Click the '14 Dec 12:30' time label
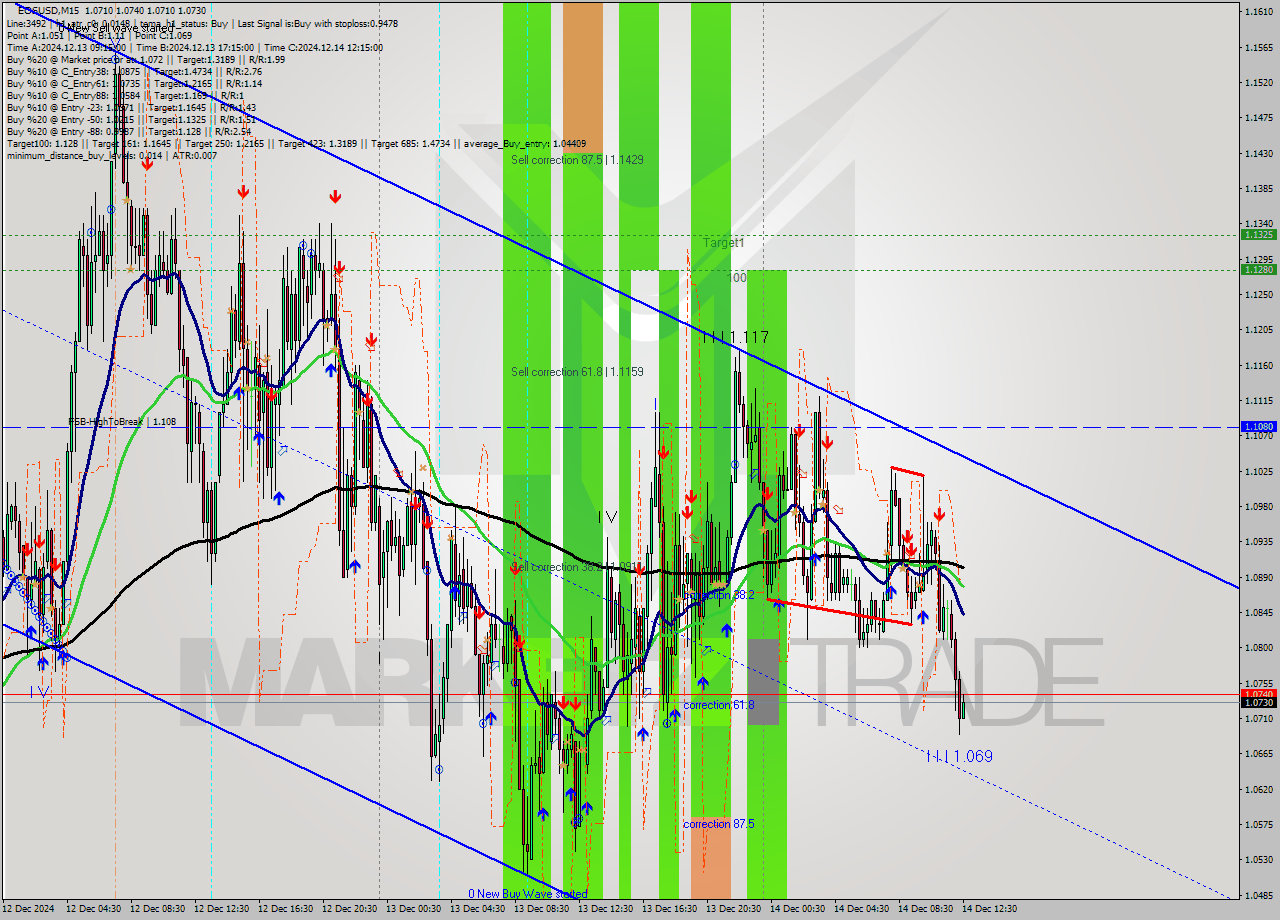The image size is (1280, 920). [x=990, y=909]
